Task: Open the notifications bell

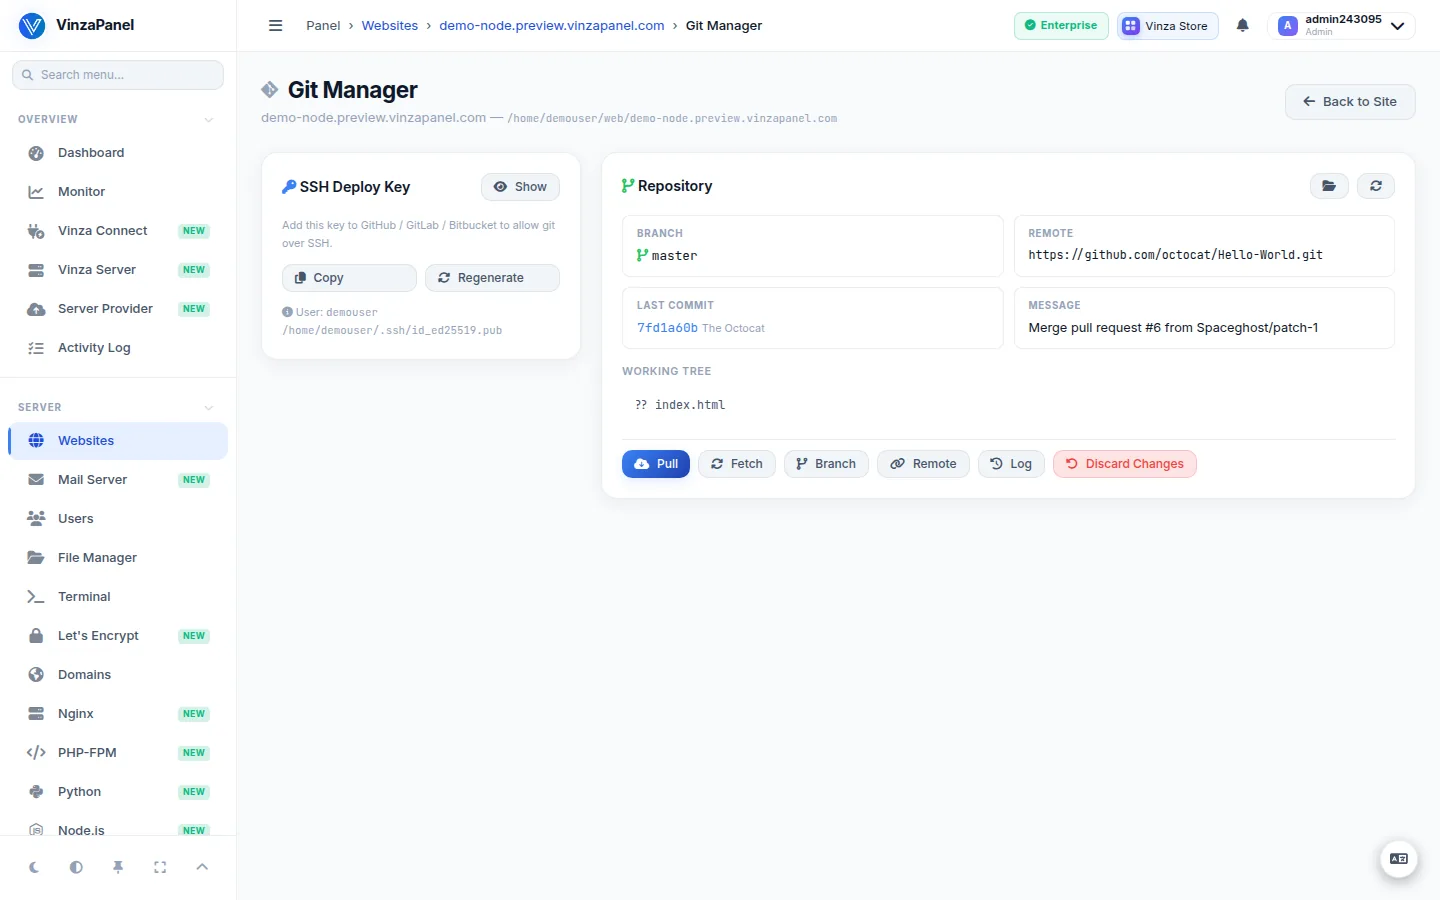Action: tap(1242, 26)
